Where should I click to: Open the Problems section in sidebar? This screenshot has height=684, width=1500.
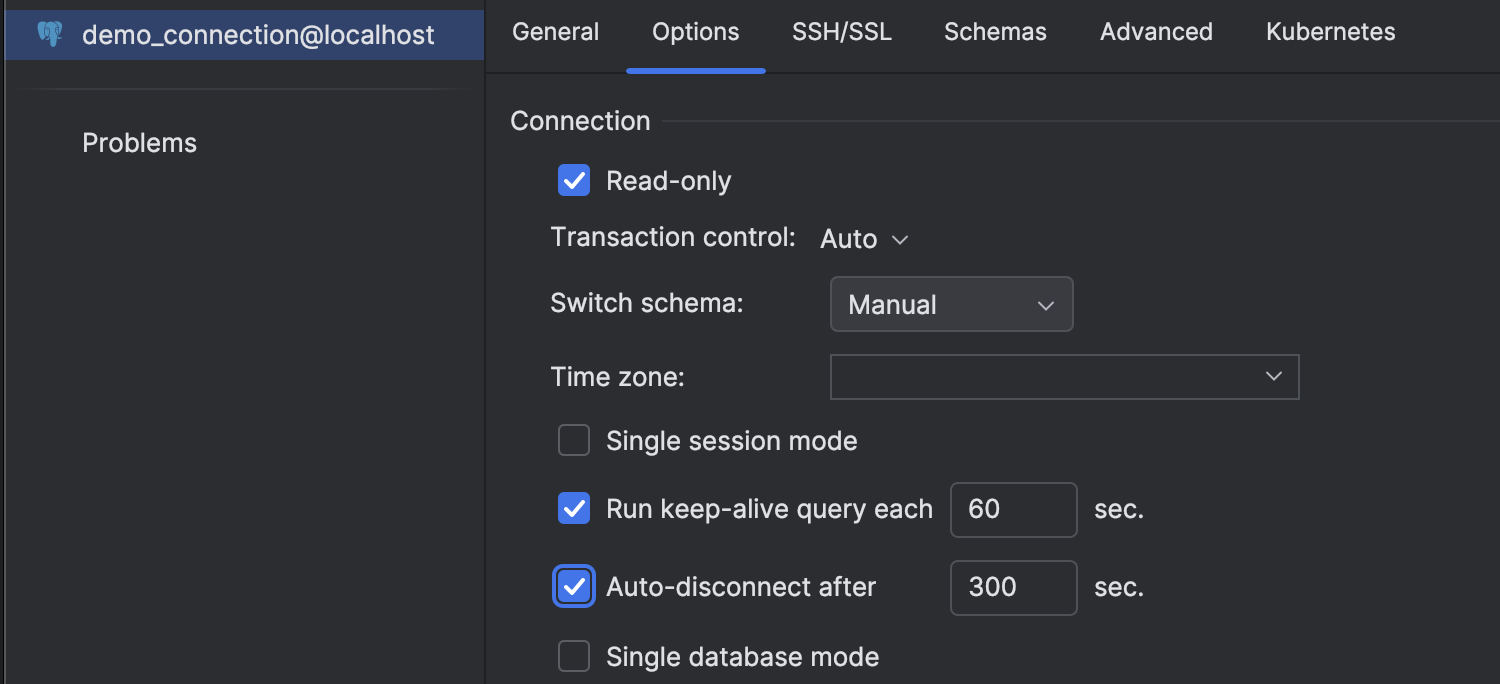tap(139, 143)
